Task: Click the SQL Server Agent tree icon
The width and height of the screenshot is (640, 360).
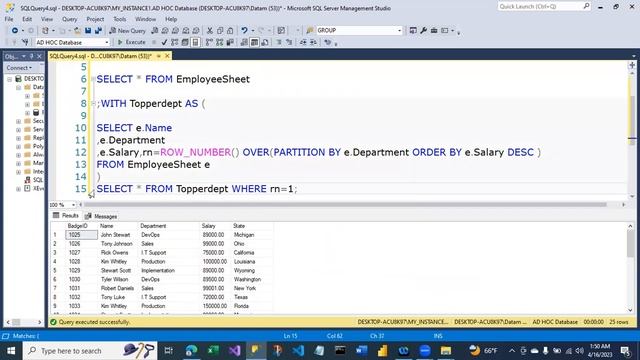Action: 27,180
